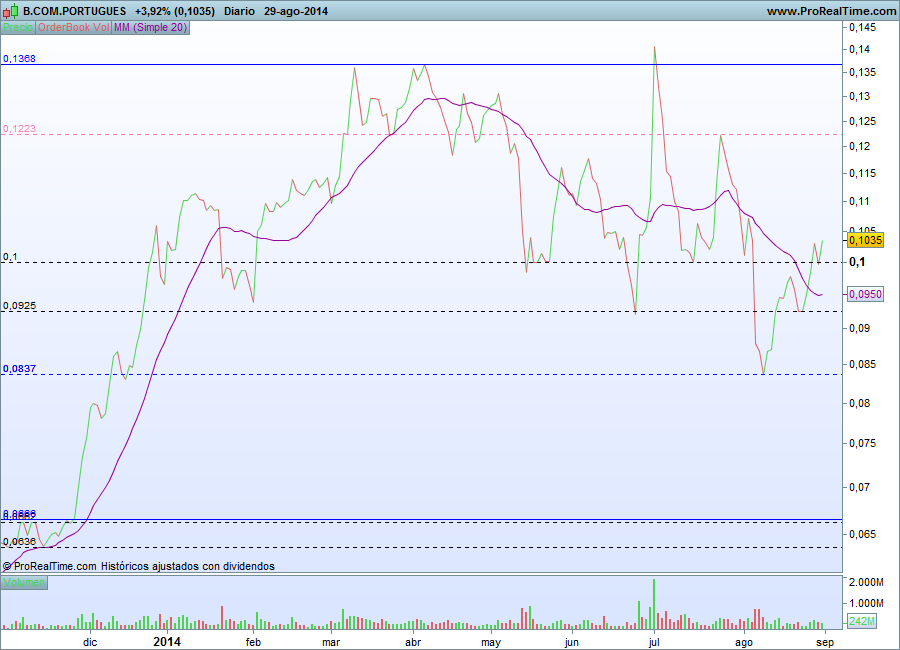This screenshot has height=650, width=900.
Task: Click the green 242M volume value tag
Action: (862, 621)
